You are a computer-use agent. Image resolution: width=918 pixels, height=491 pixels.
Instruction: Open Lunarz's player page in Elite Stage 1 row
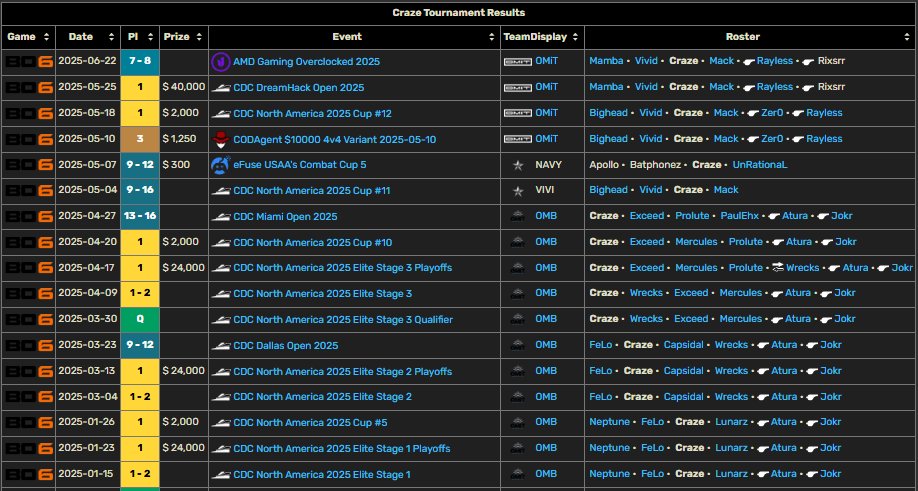click(731, 474)
